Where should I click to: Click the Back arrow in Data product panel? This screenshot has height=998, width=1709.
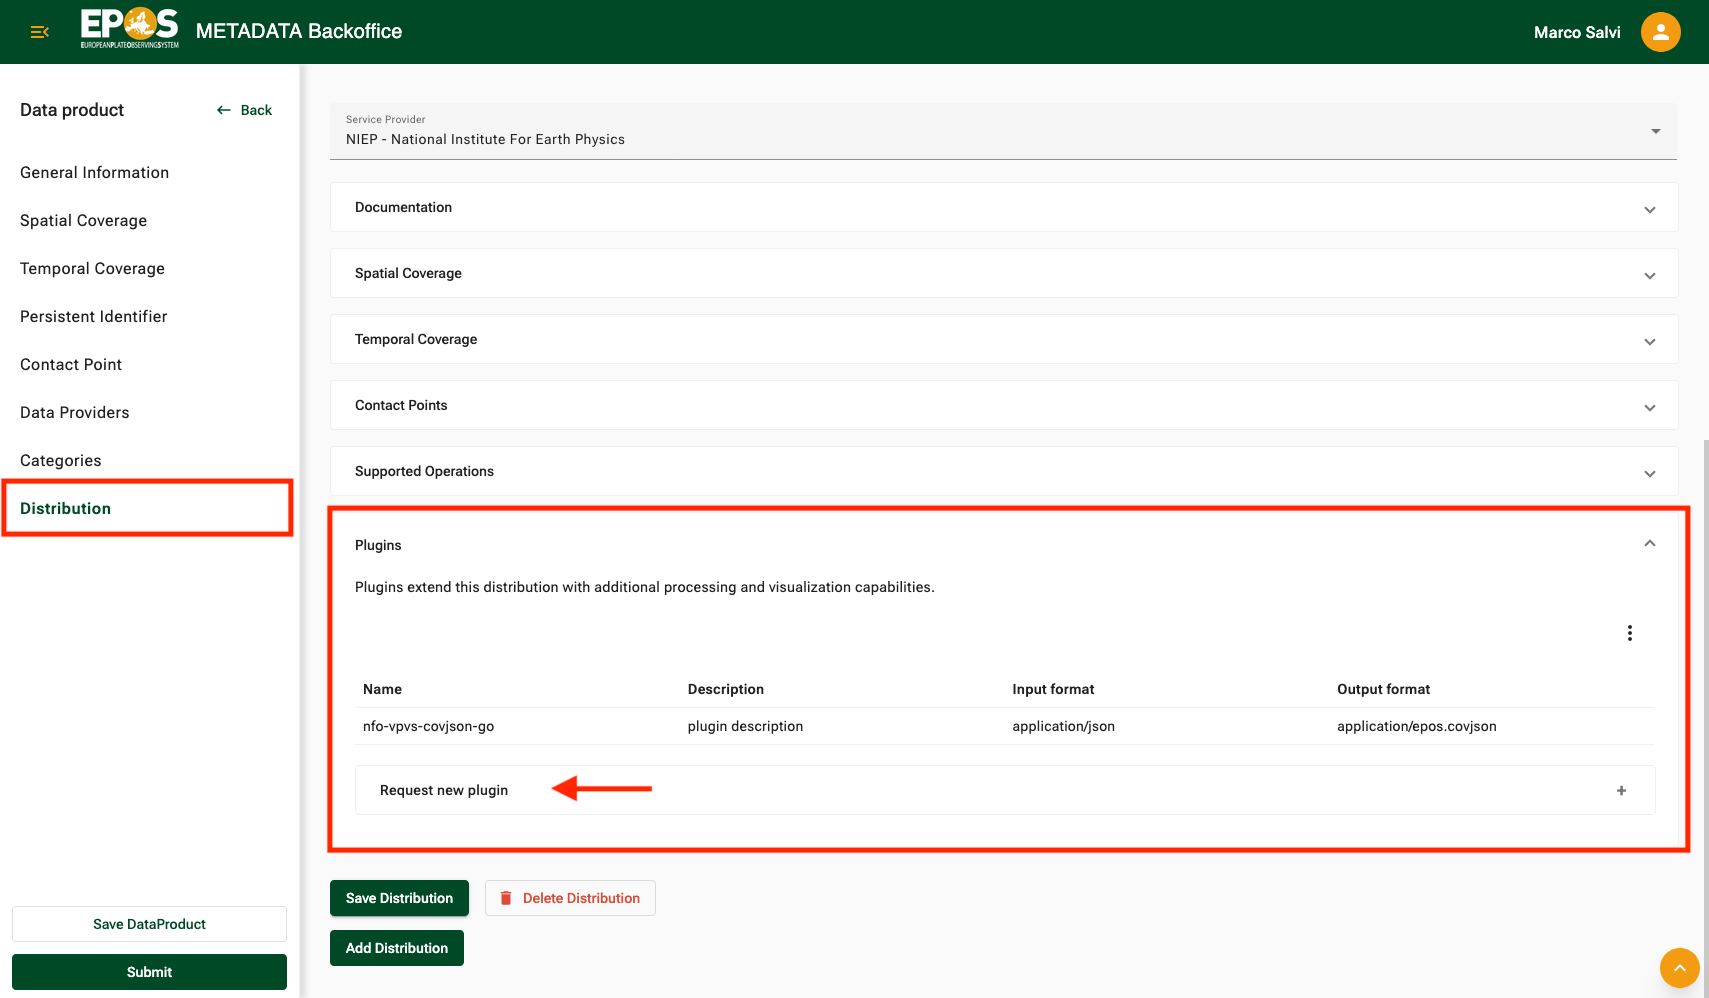point(223,110)
